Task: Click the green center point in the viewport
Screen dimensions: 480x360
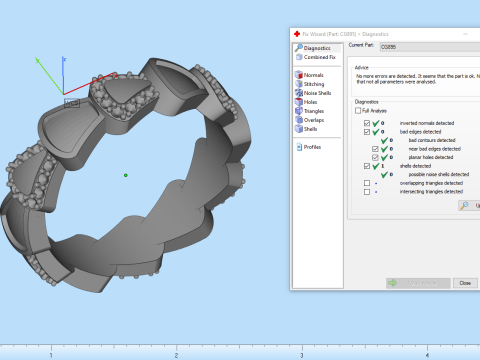Action: click(126, 175)
